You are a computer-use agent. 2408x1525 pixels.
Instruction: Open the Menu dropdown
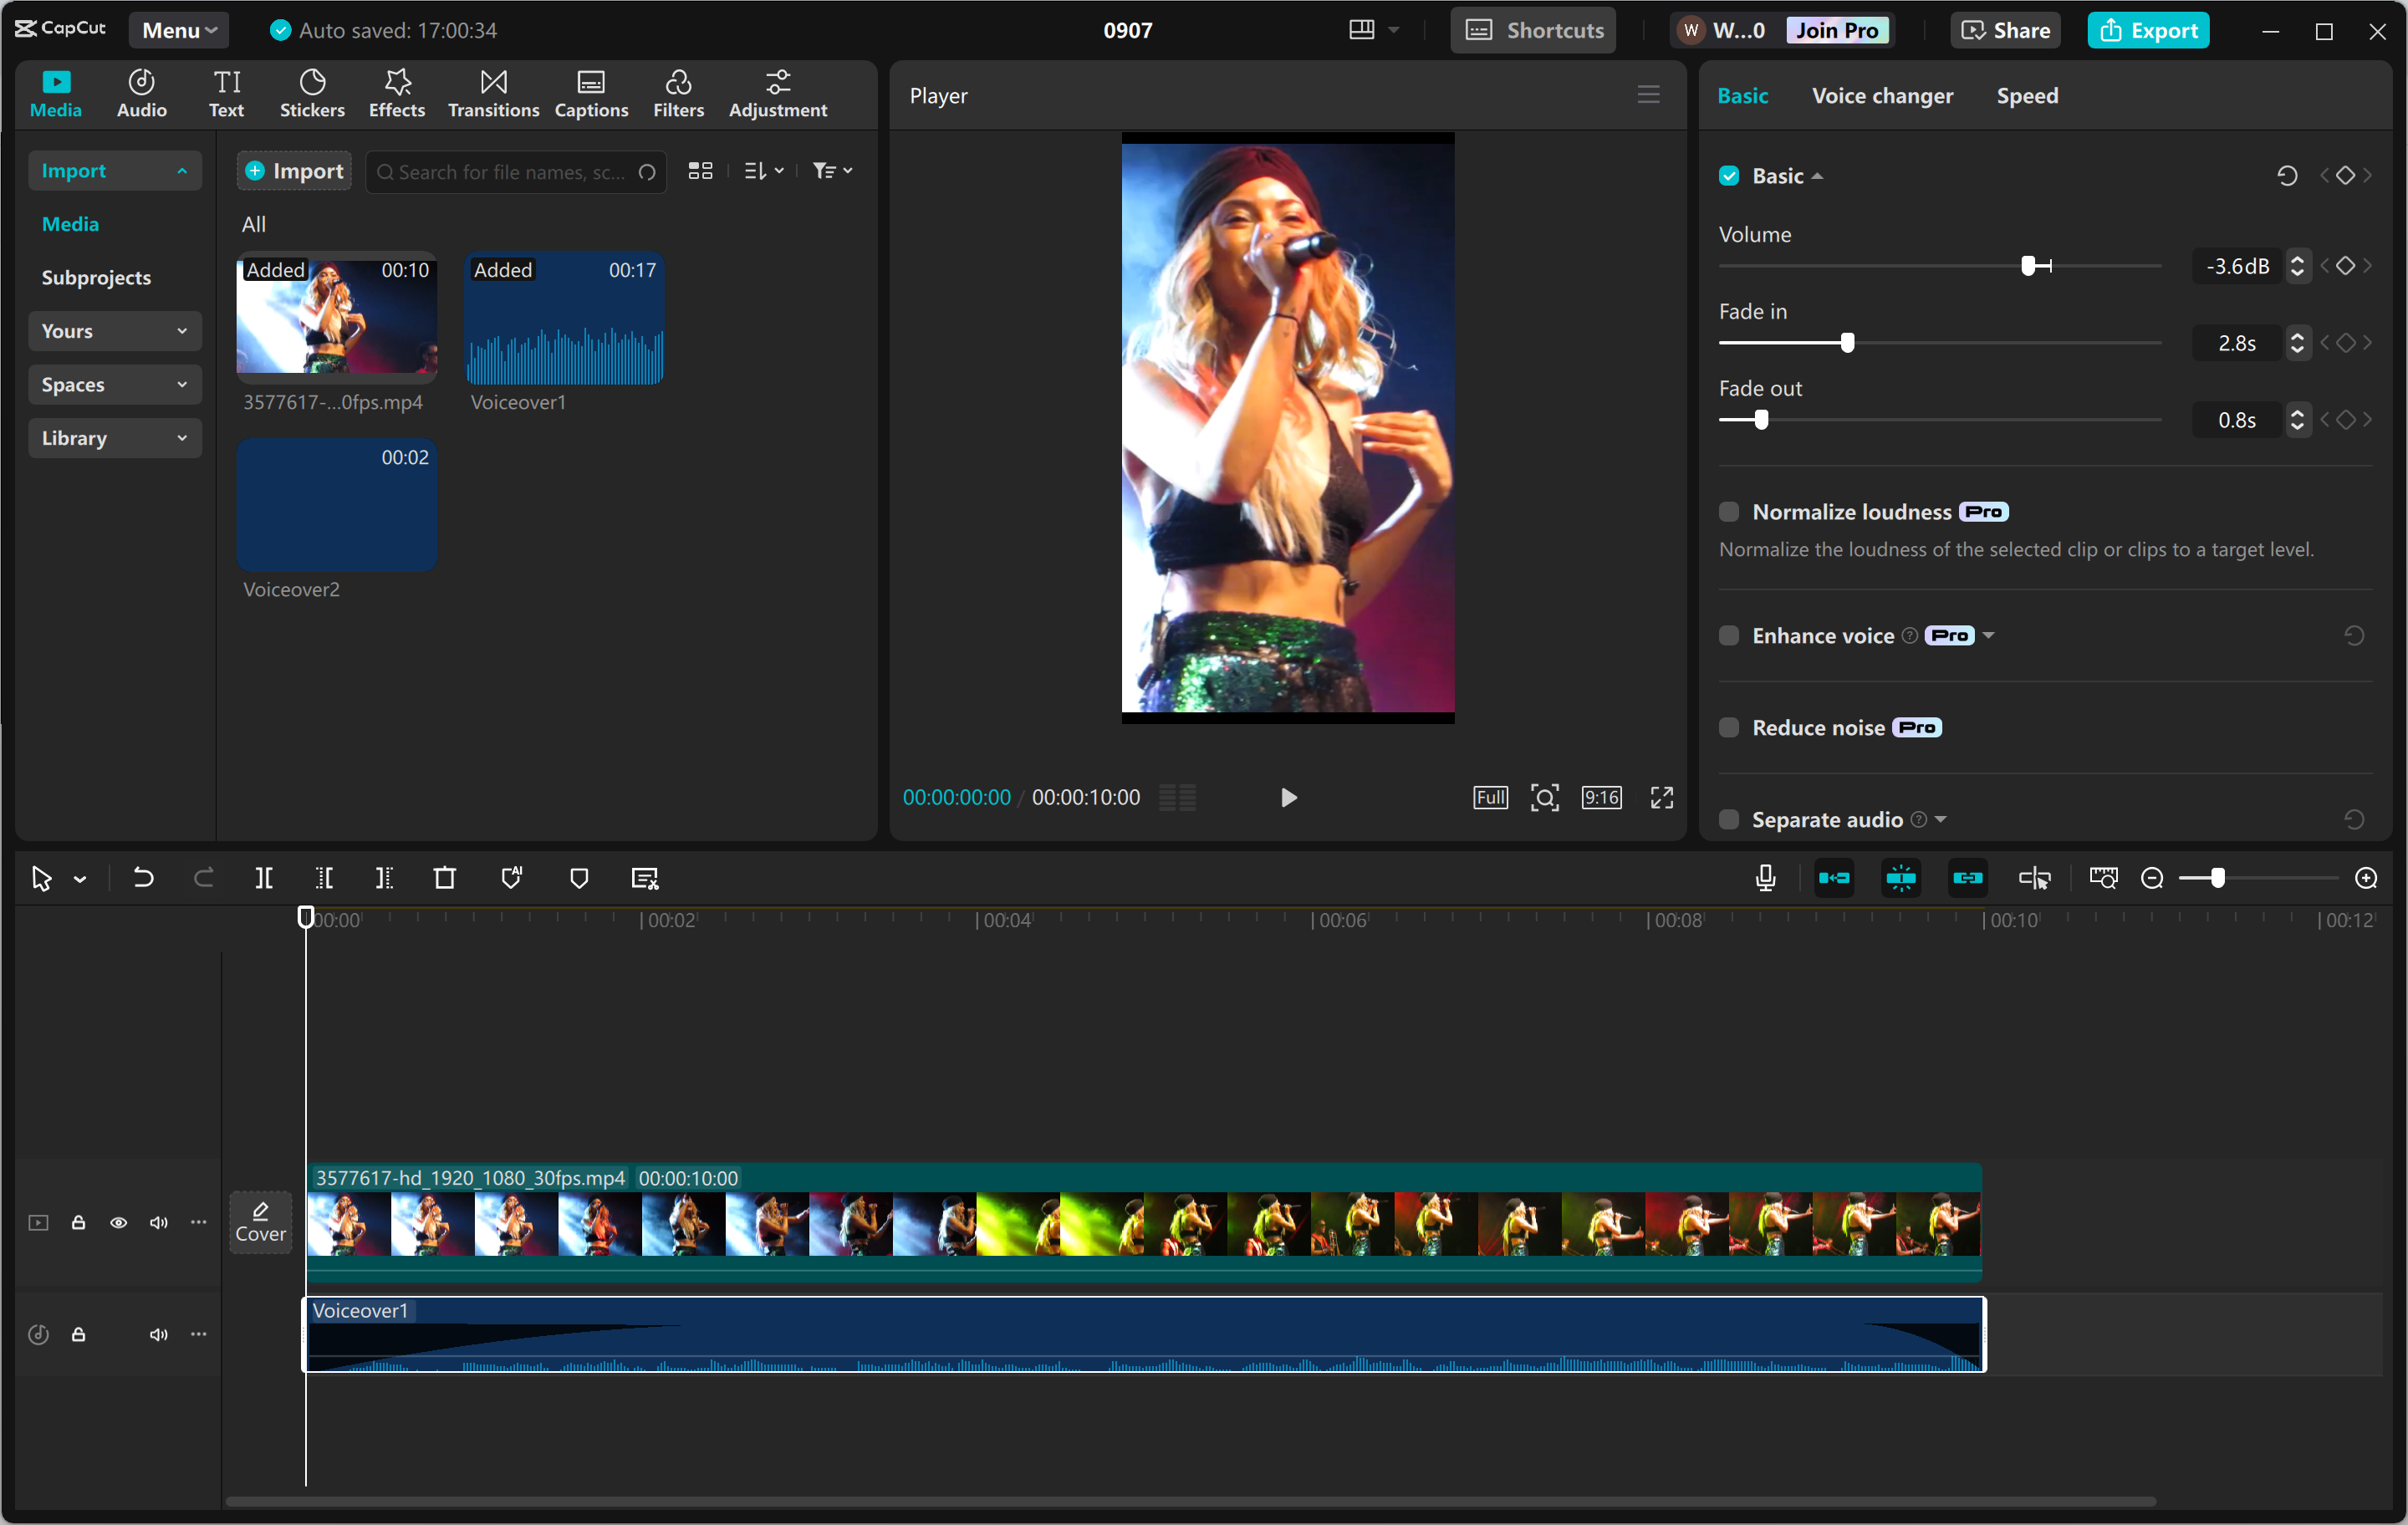(x=178, y=29)
